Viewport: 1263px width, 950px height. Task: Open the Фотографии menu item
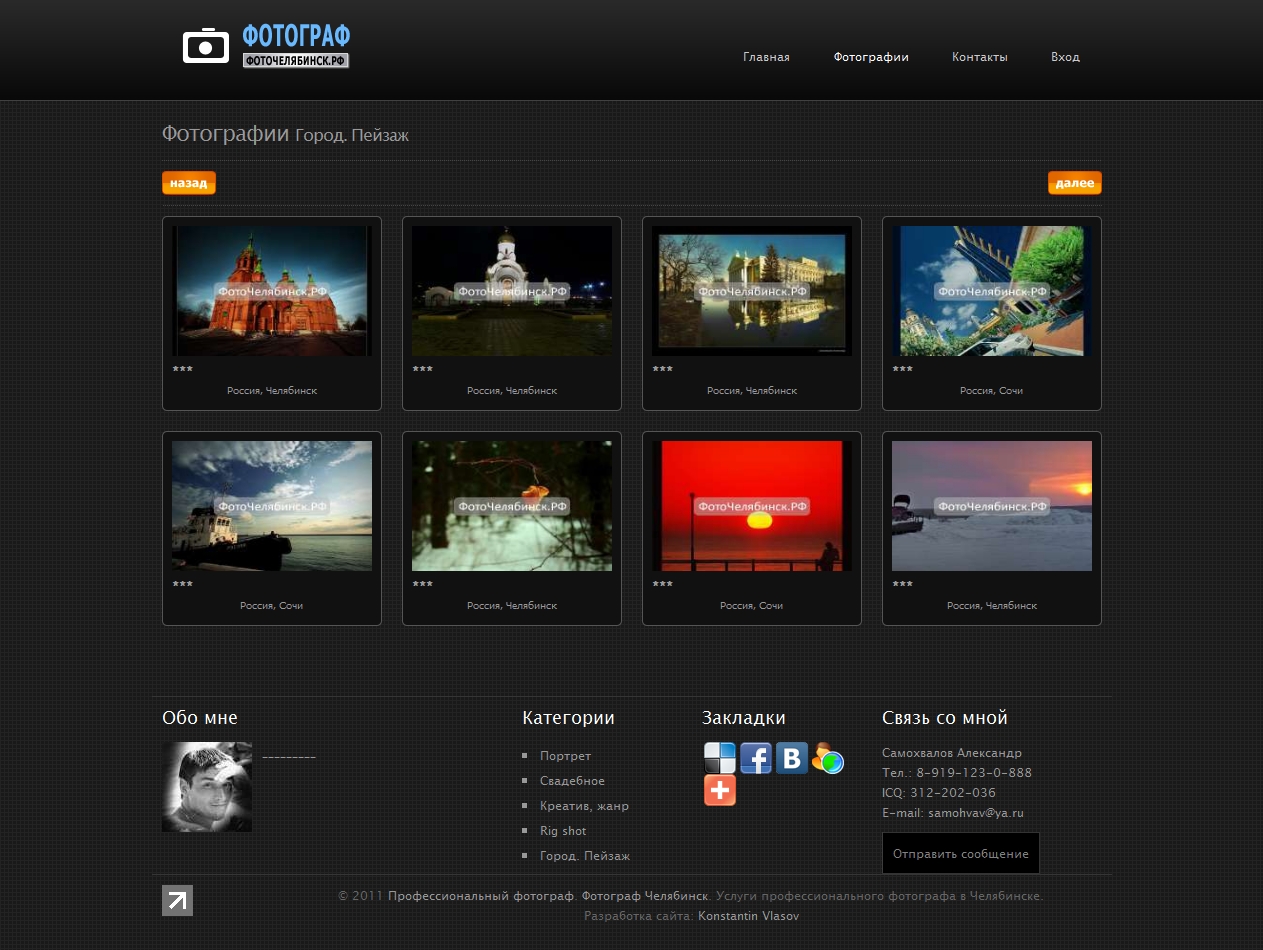(871, 57)
